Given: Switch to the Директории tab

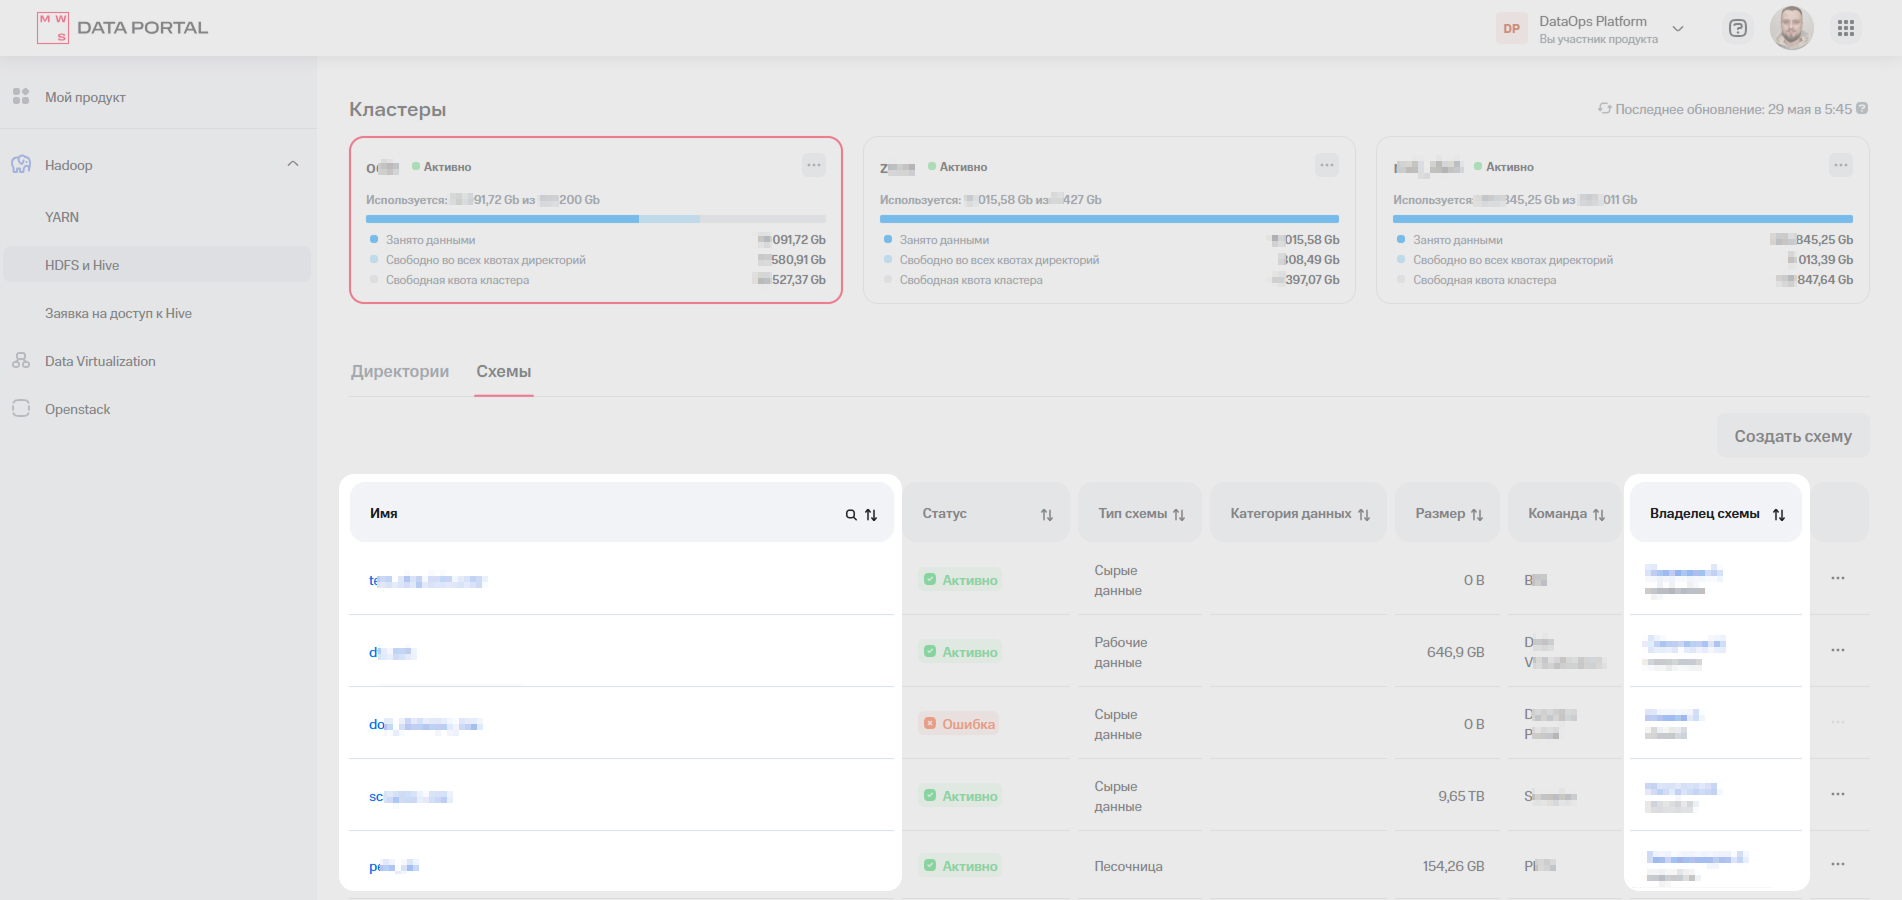Looking at the screenshot, I should click(400, 372).
